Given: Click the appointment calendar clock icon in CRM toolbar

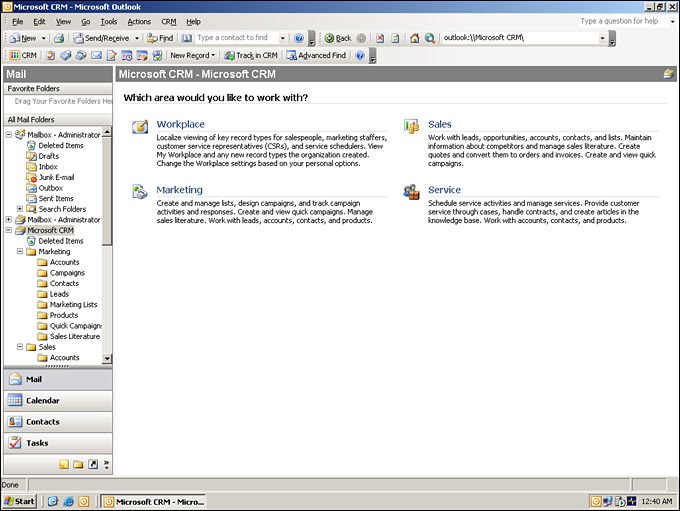Looking at the screenshot, I should click(x=127, y=55).
